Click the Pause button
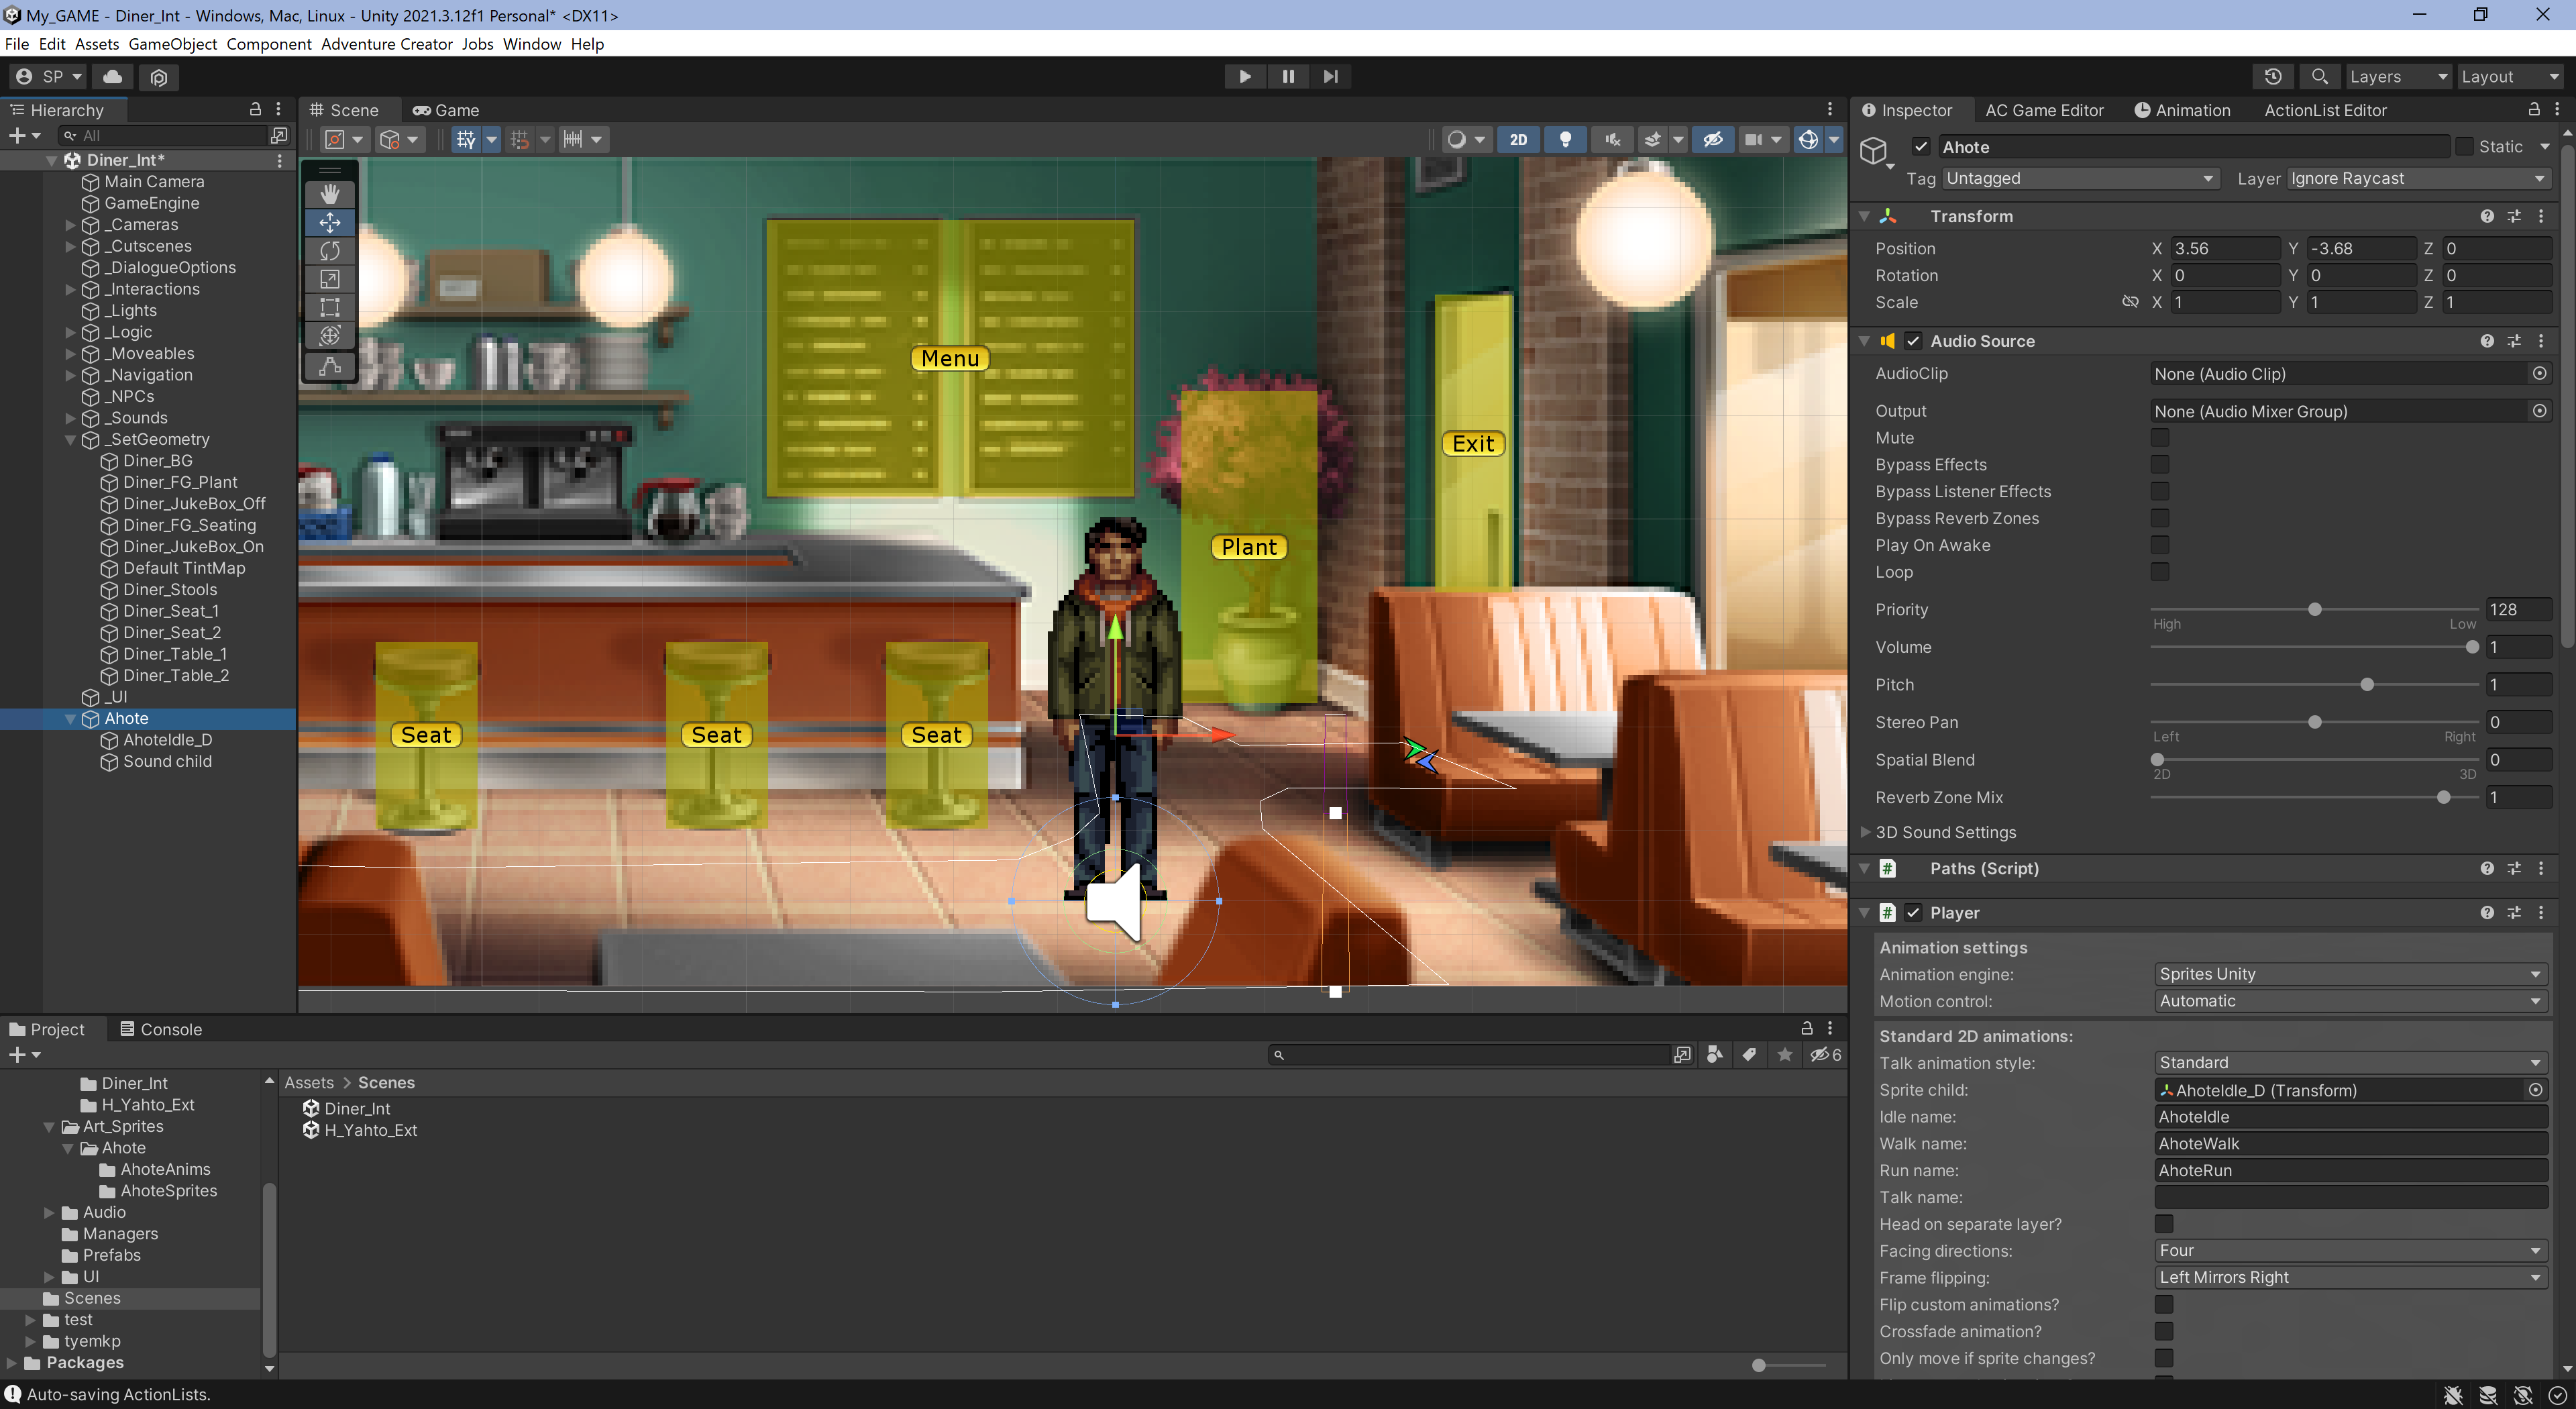 pos(1288,76)
